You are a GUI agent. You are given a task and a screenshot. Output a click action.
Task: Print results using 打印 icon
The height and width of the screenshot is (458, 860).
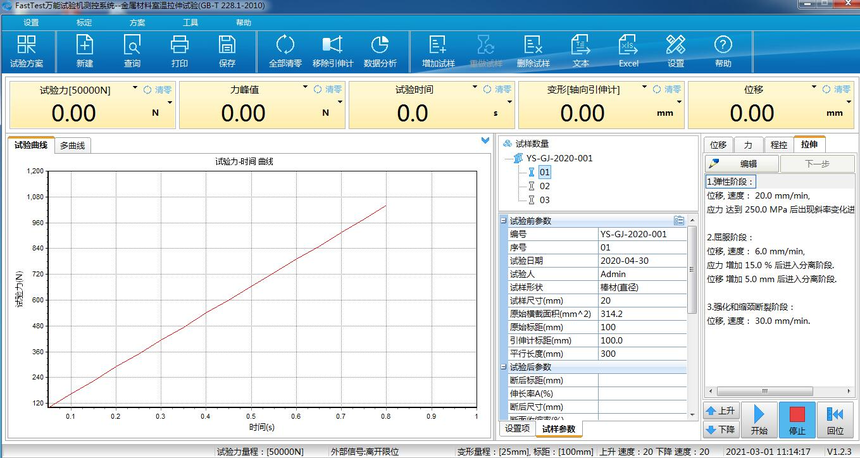179,51
